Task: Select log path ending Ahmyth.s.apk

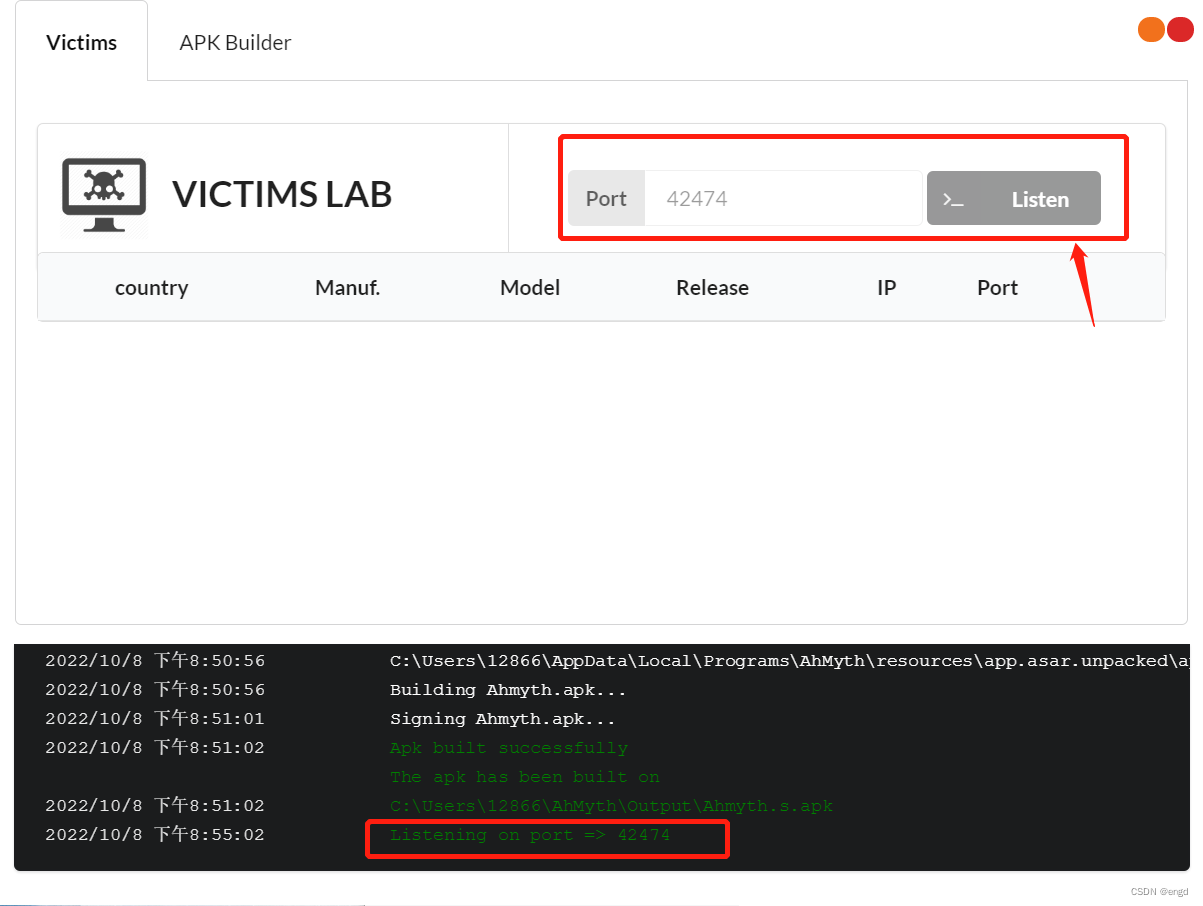Action: click(x=611, y=806)
